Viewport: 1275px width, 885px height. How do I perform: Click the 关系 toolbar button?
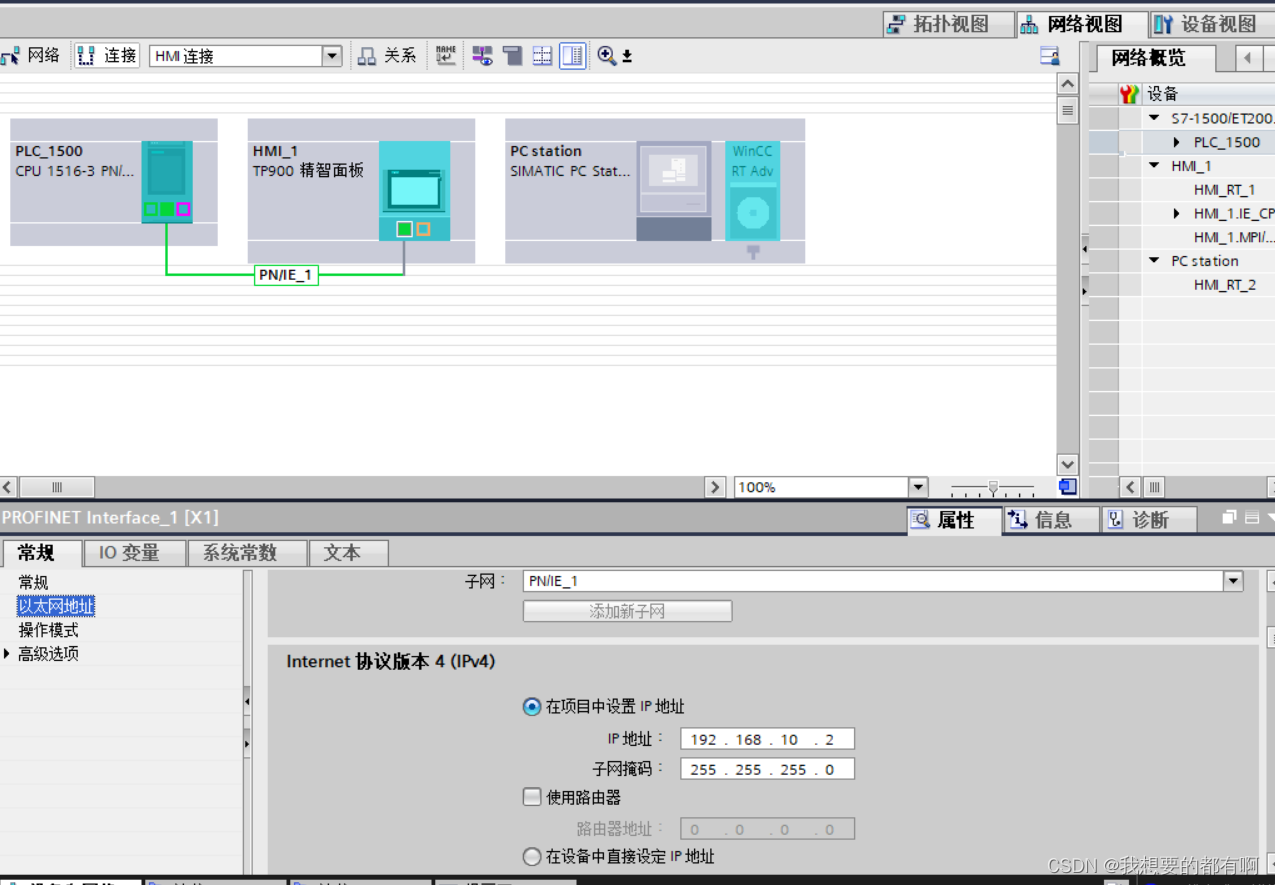(387, 56)
